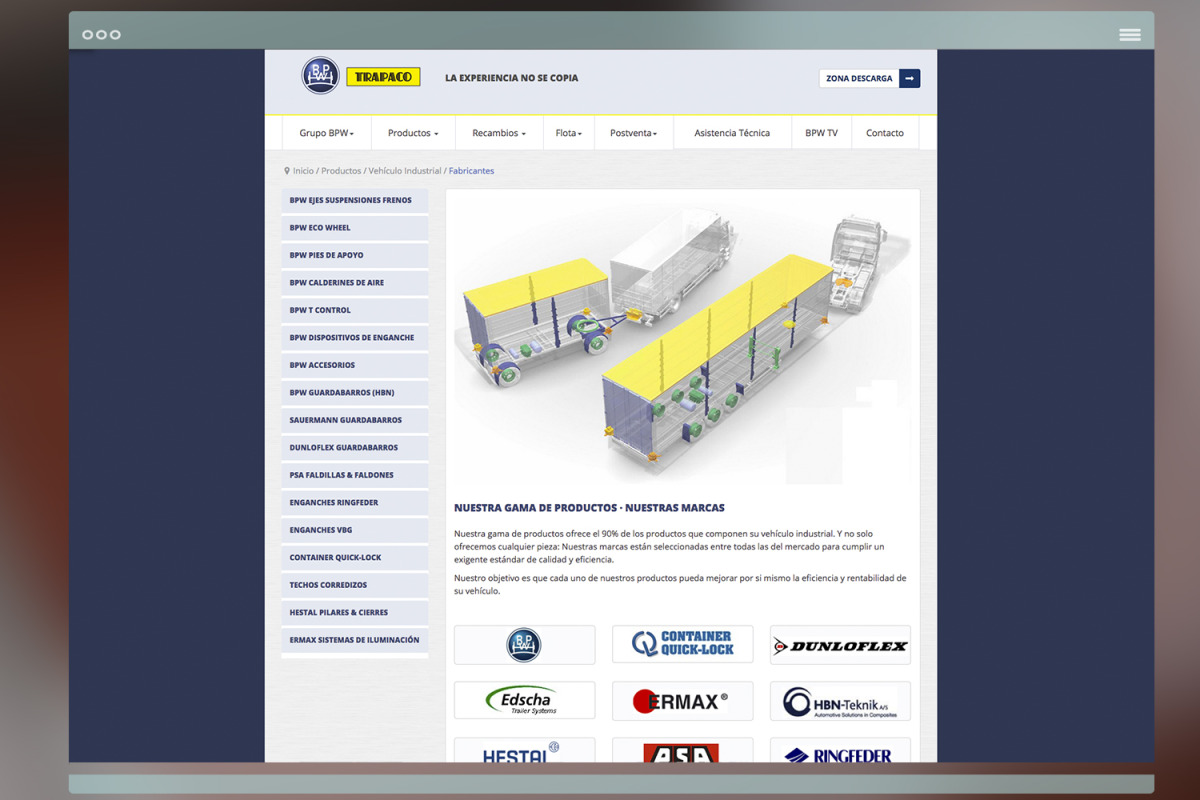Click Vehículo Industrial breadcrumb link

(x=405, y=171)
